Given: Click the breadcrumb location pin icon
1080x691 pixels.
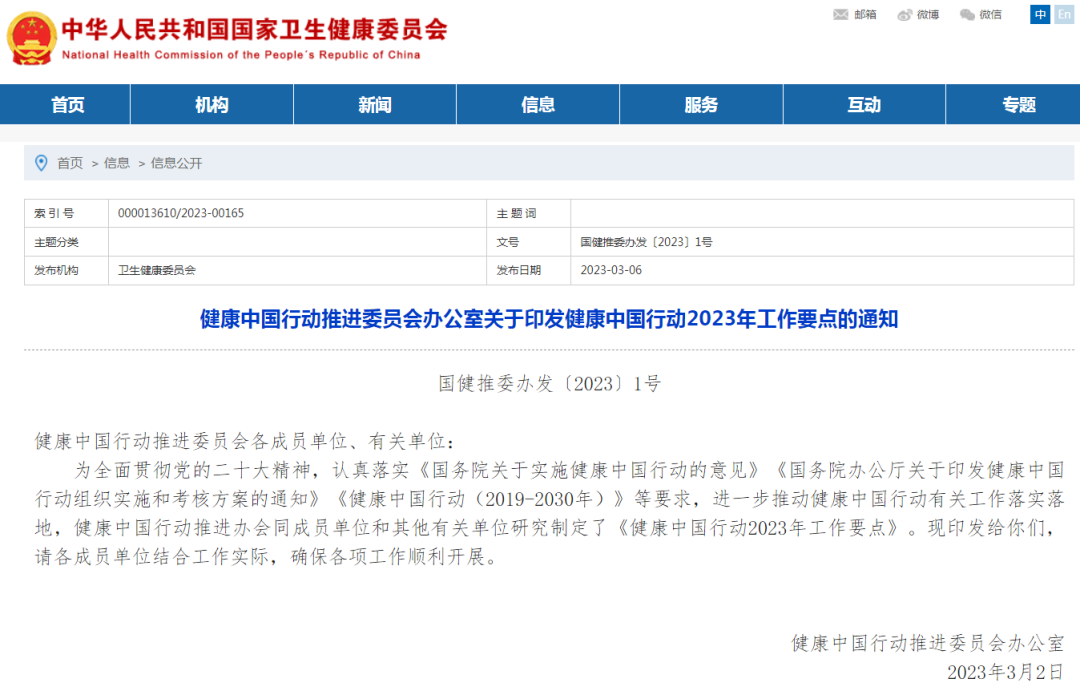Looking at the screenshot, I should tap(41, 163).
